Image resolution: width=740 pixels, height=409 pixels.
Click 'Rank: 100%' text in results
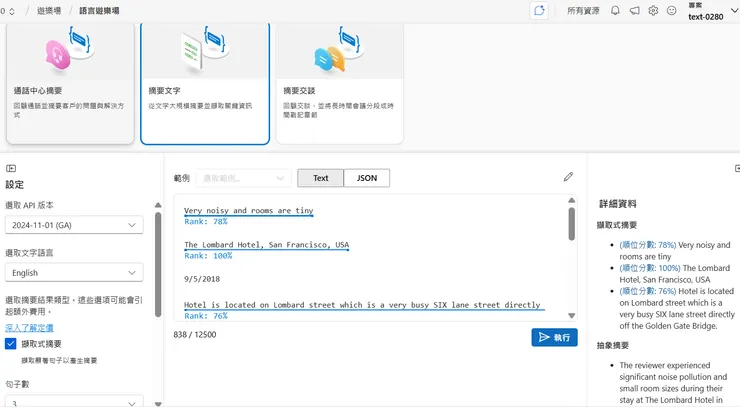[x=208, y=256]
